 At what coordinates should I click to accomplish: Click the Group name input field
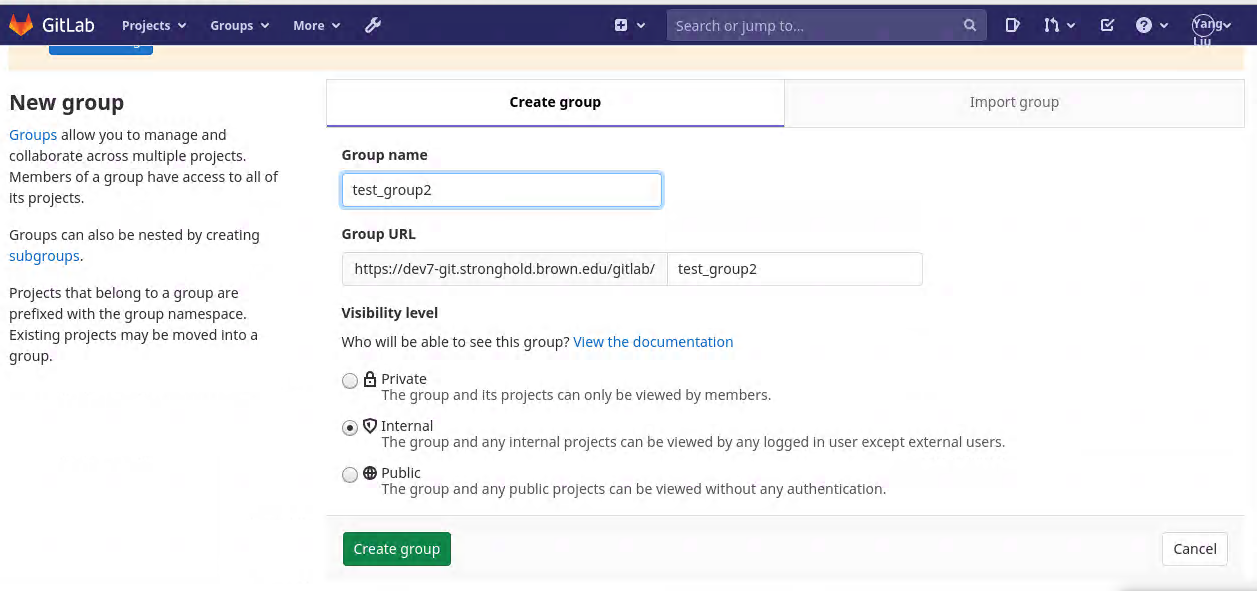(501, 190)
